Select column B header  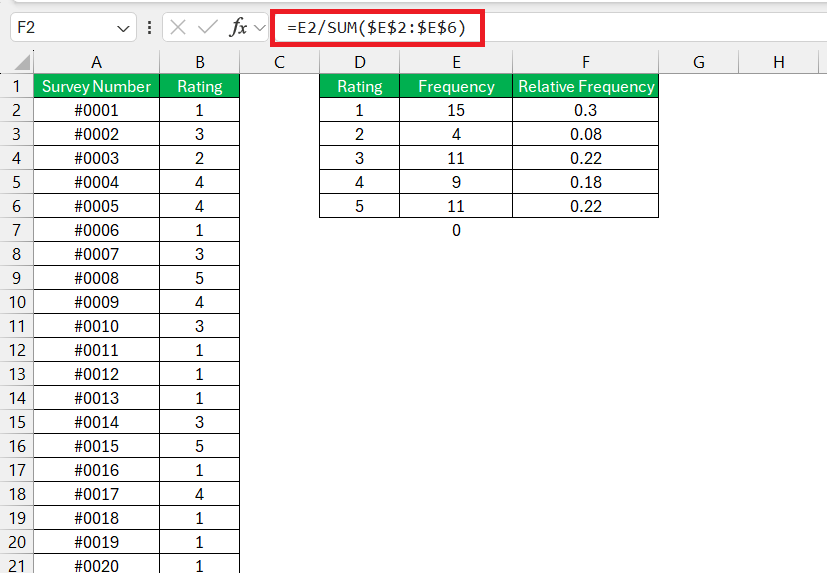(199, 62)
